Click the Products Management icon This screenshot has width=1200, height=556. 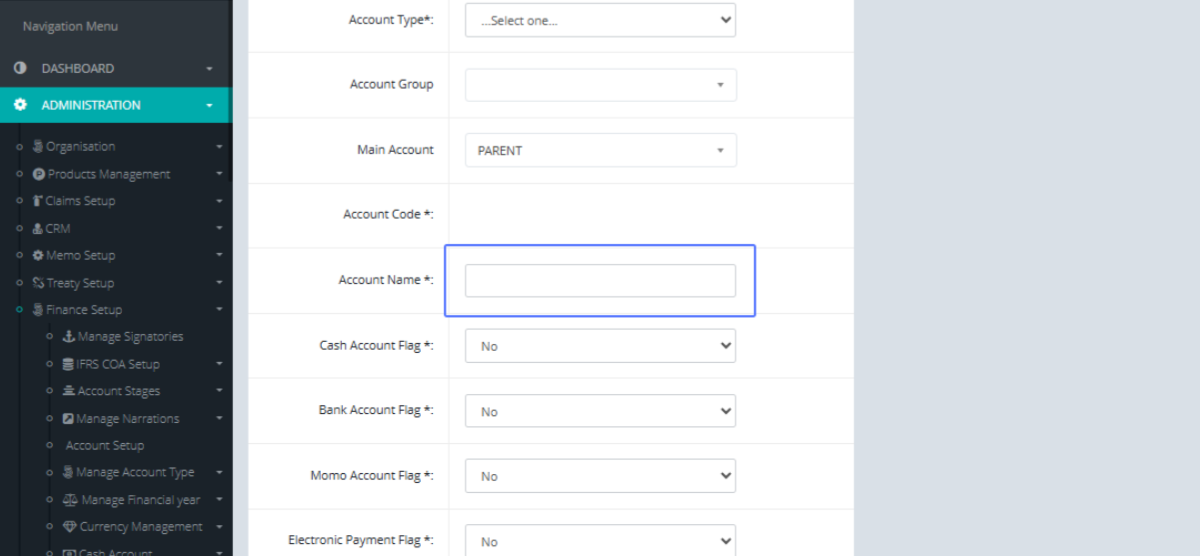[39, 174]
